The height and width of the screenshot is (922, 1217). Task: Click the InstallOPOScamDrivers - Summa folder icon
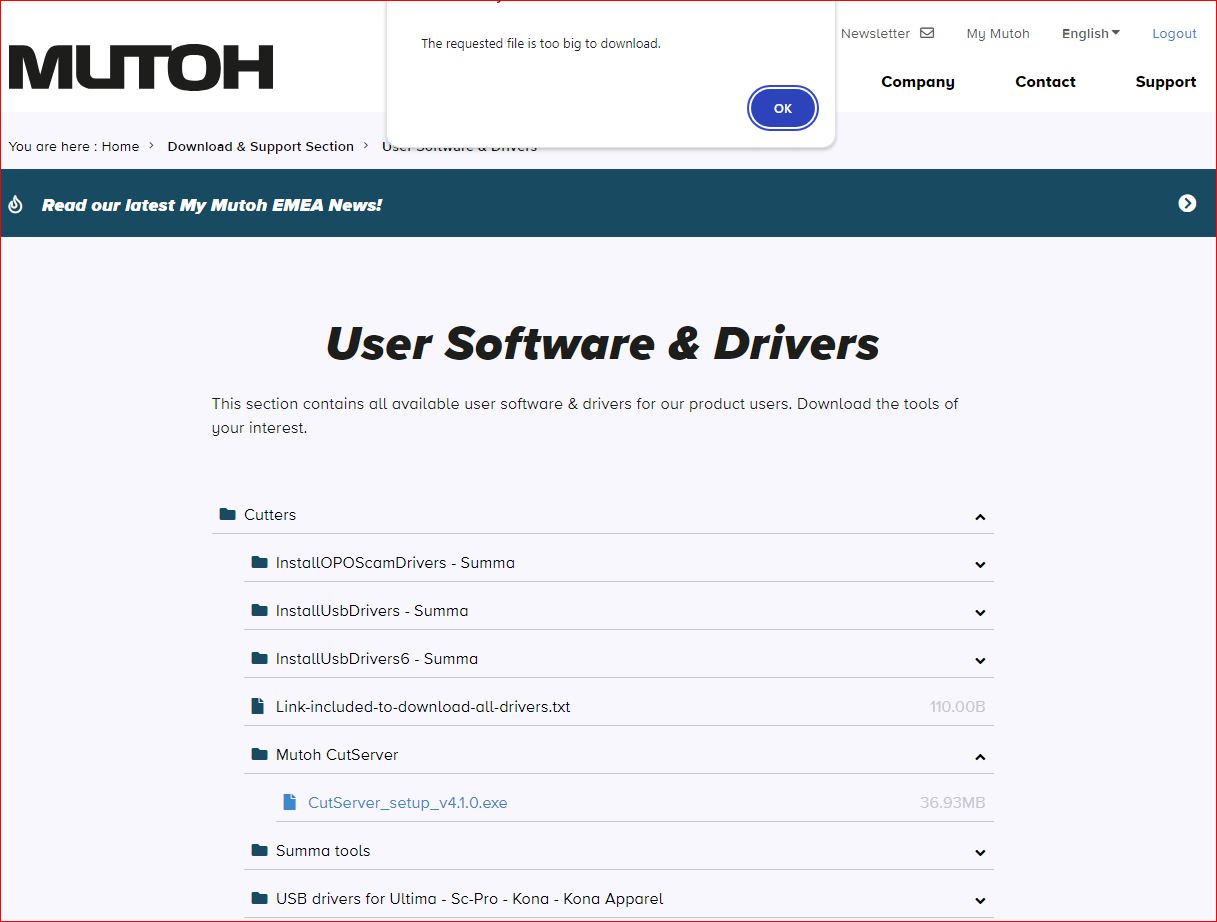tap(260, 562)
